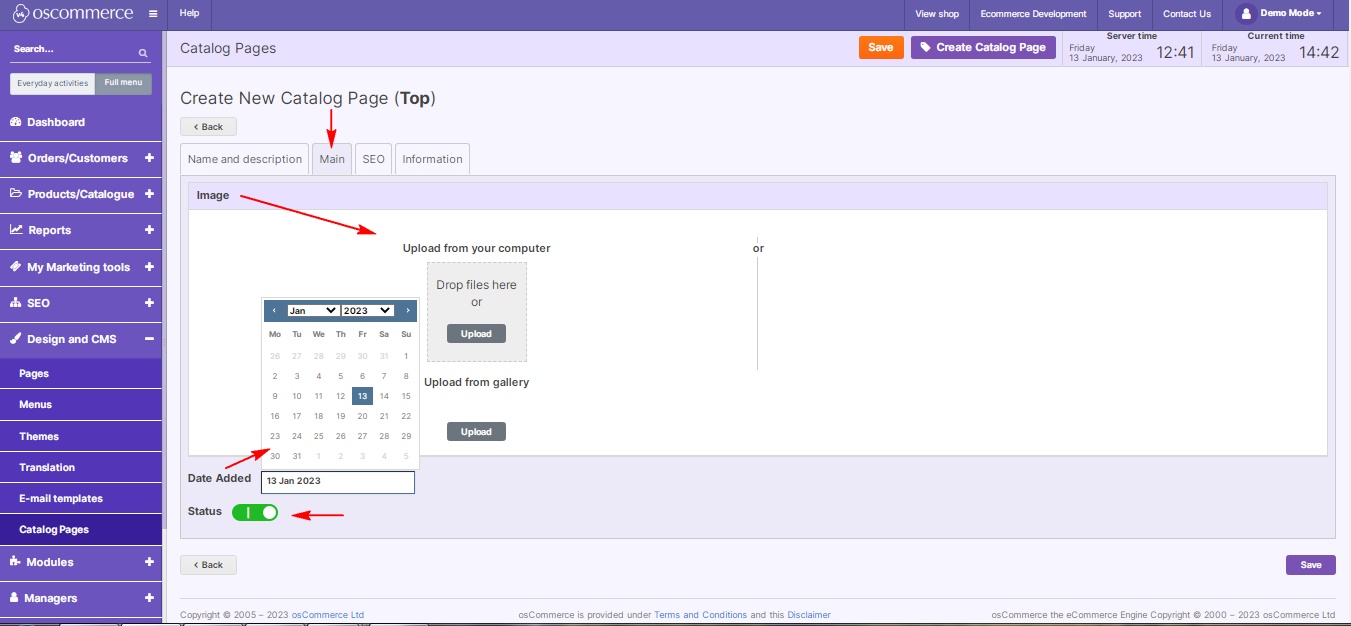Screen dimensions: 1351x626
Task: Click the Create Catalog Page button
Action: click(983, 47)
